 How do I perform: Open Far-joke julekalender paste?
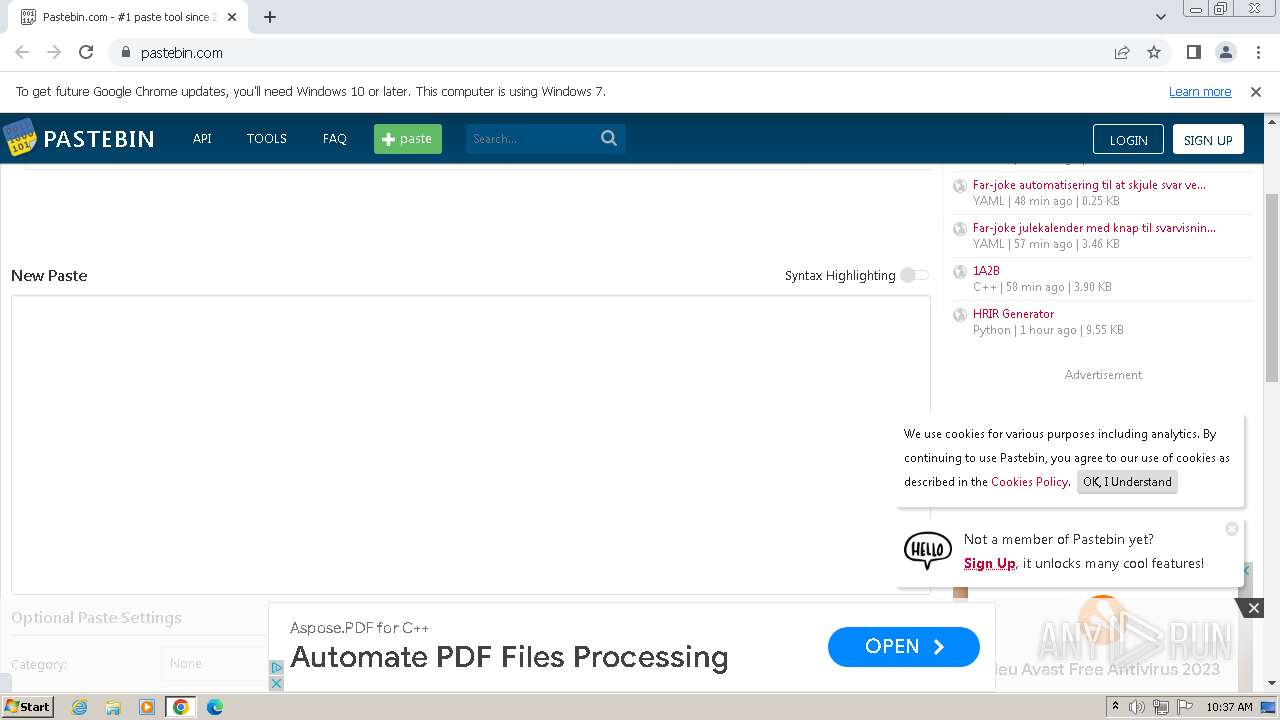1094,227
